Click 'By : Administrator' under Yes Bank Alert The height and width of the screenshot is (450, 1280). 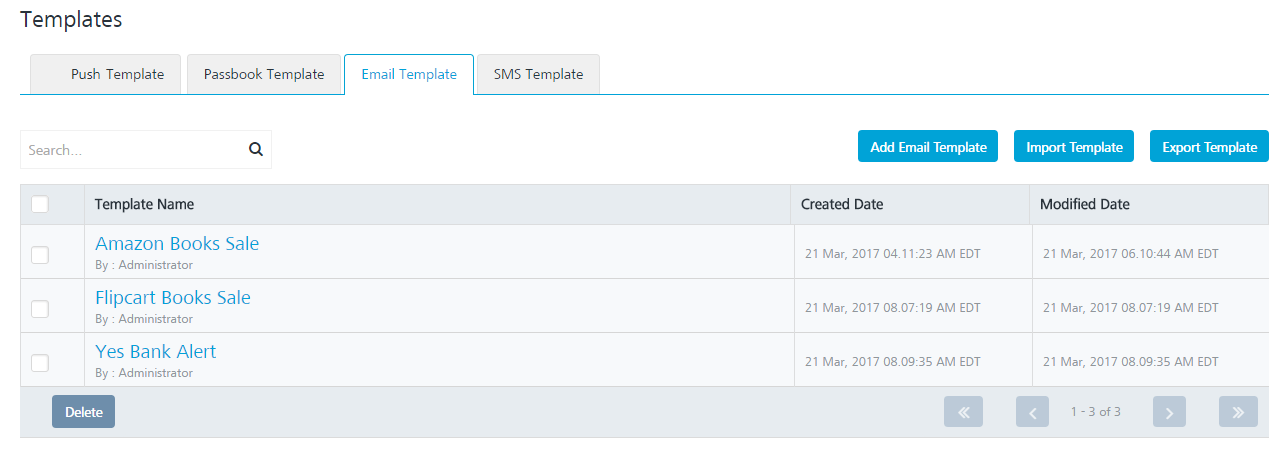(144, 373)
